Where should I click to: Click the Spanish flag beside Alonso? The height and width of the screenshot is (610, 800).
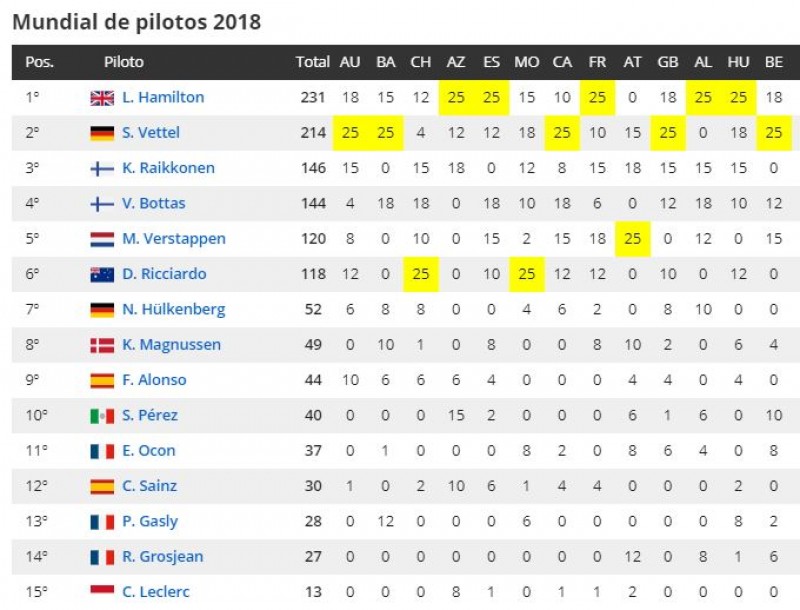pyautogui.click(x=102, y=380)
